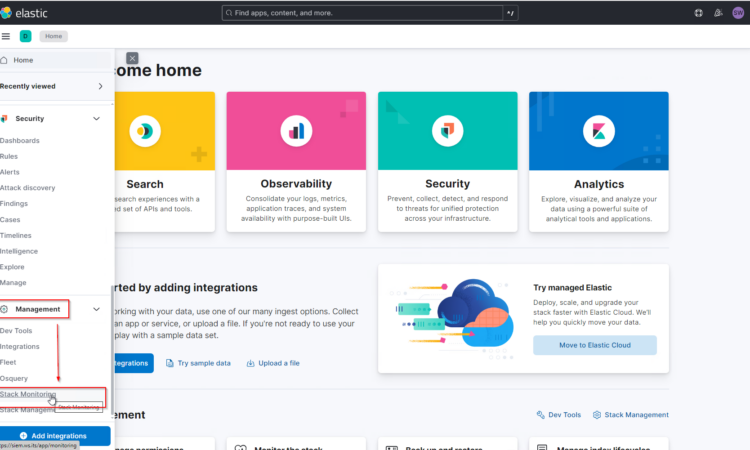Click the Upload a file icon
Viewport: 750px width, 450px height.
tap(250, 363)
